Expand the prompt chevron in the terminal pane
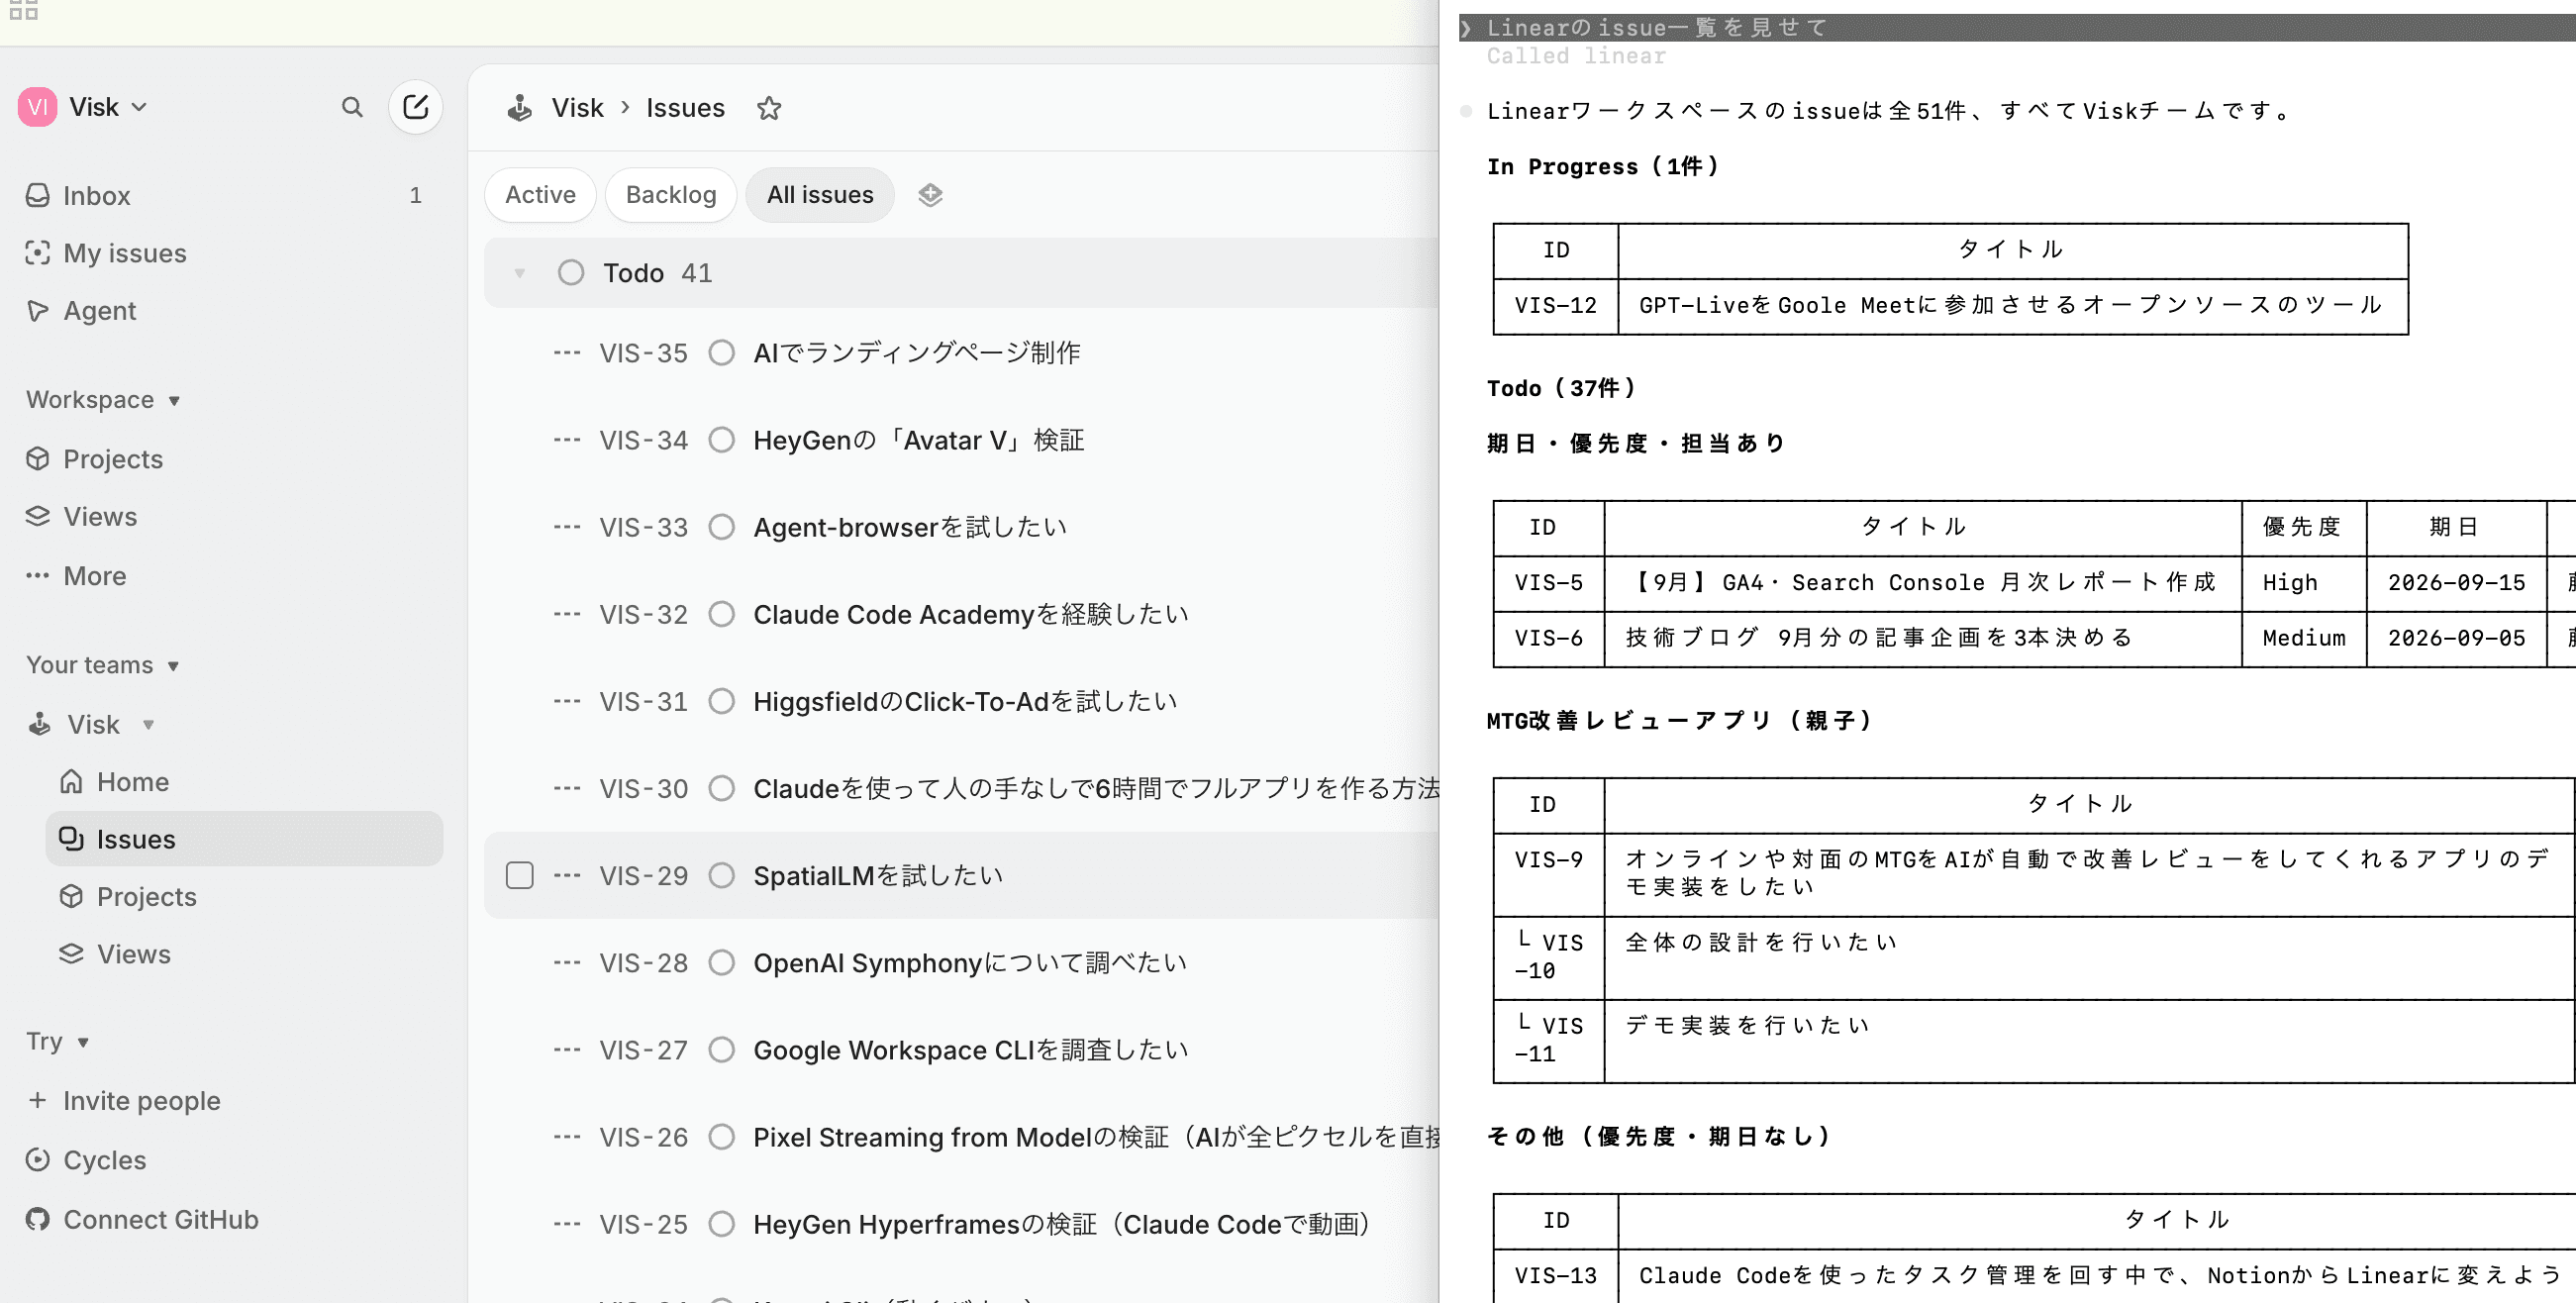This screenshot has width=2576, height=1303. (x=1465, y=28)
